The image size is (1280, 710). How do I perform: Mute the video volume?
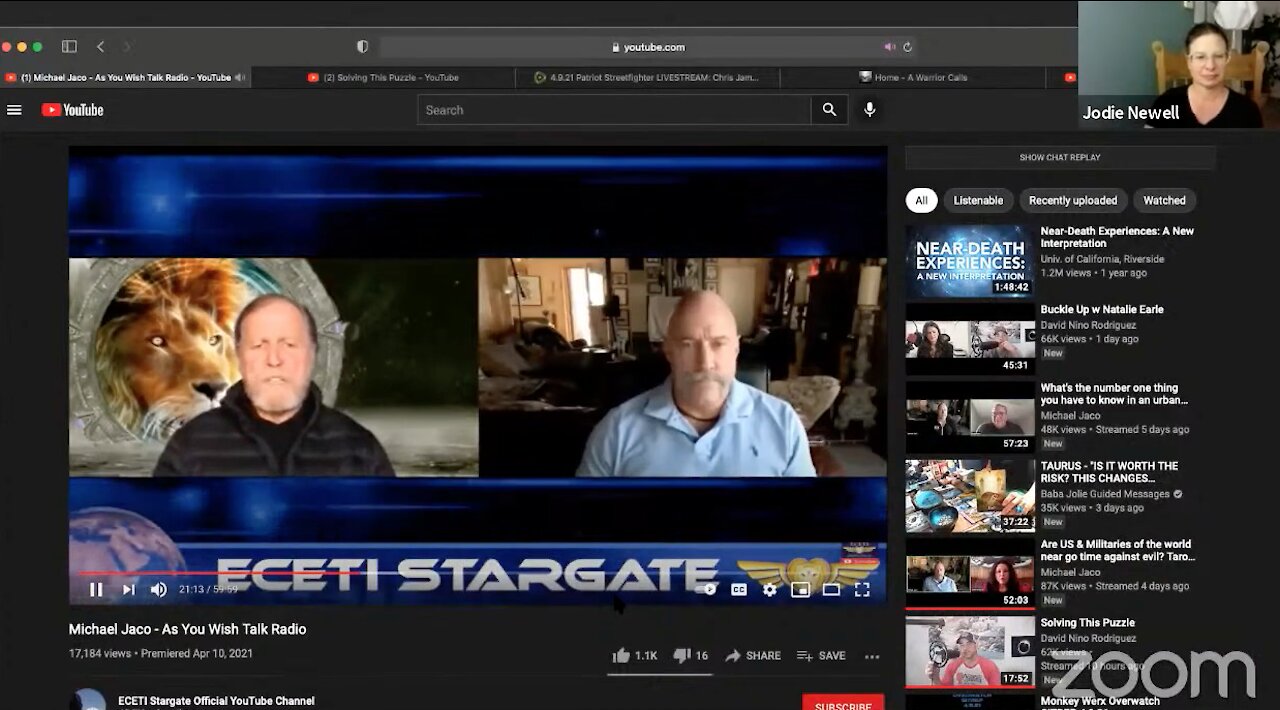tap(158, 590)
